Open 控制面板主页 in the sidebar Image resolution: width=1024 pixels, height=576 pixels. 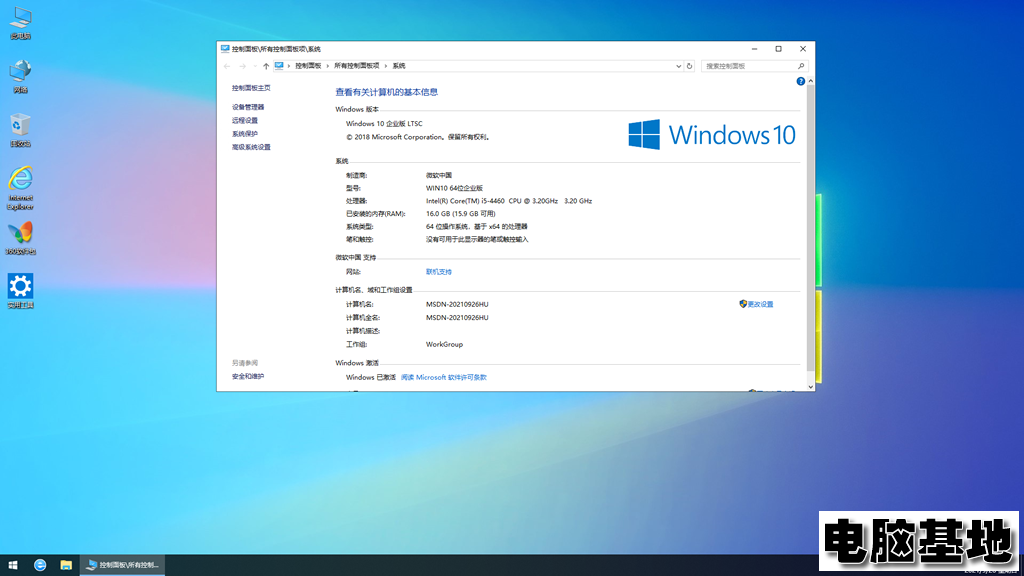tap(251, 88)
